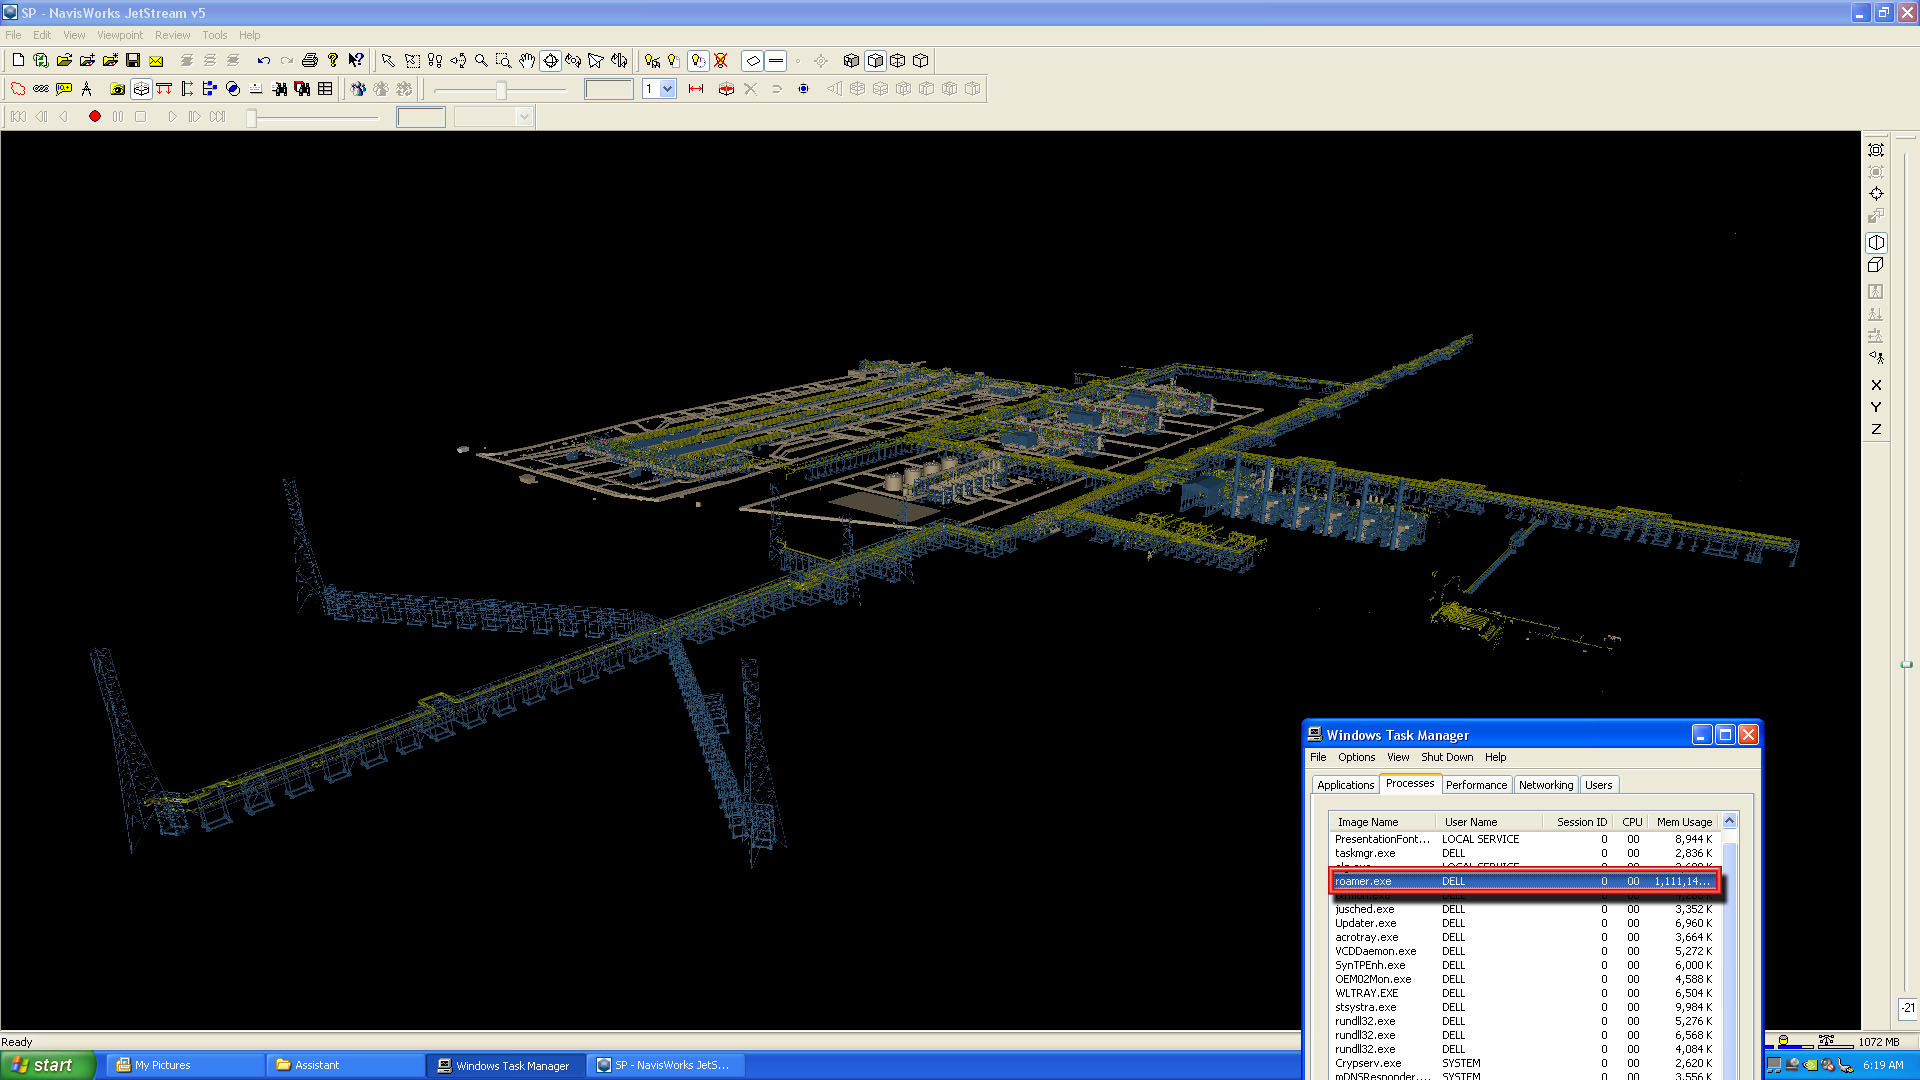The width and height of the screenshot is (1920, 1080).
Task: Toggle surfaces rendering primitive
Action: (753, 61)
